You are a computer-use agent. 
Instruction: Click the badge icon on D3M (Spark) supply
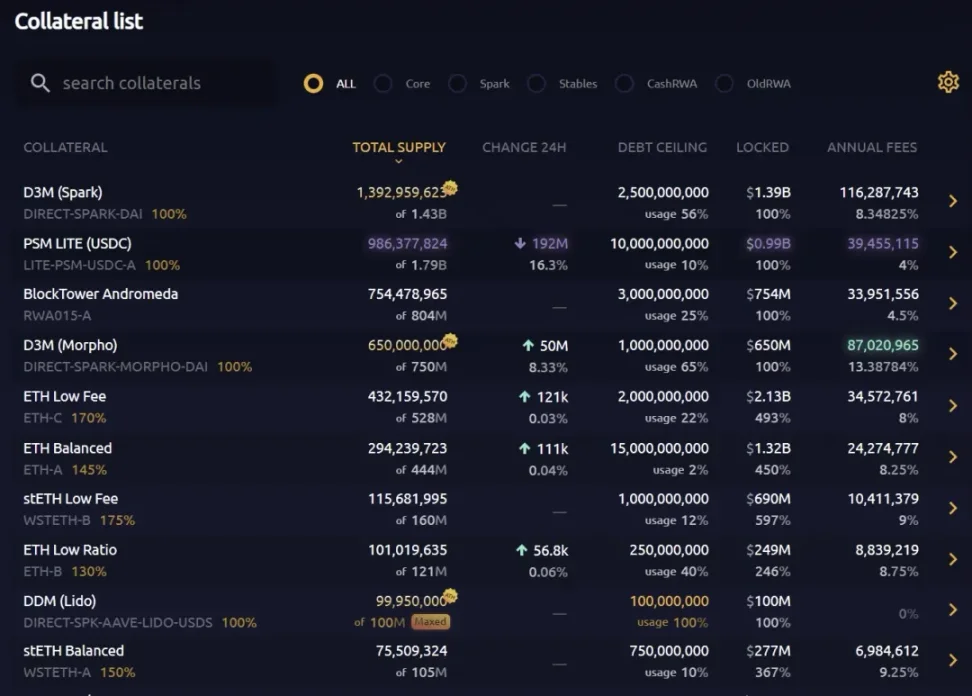click(451, 187)
